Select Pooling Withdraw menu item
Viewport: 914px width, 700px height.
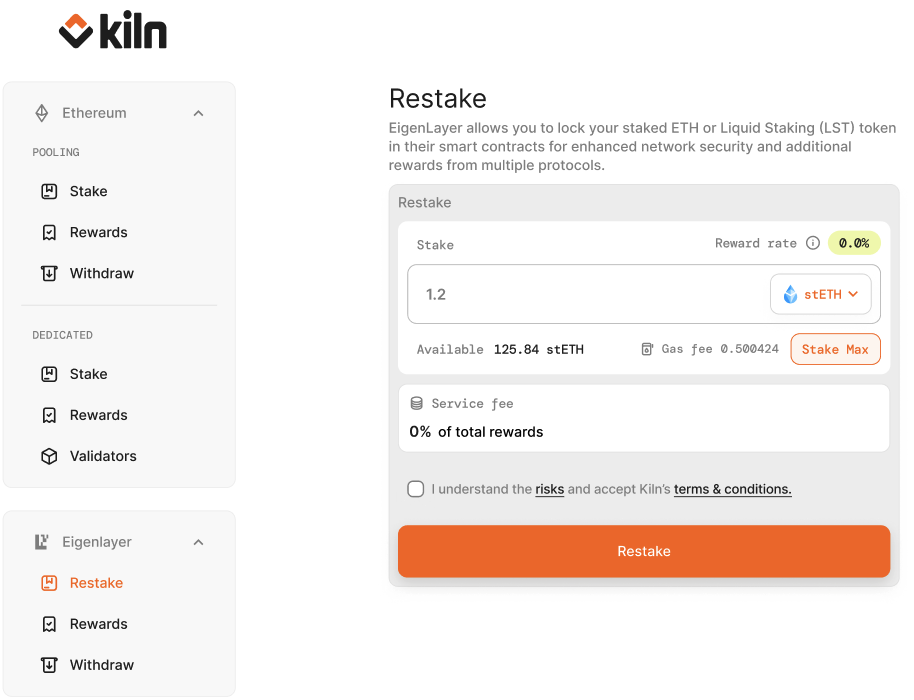pyautogui.click(x=101, y=273)
